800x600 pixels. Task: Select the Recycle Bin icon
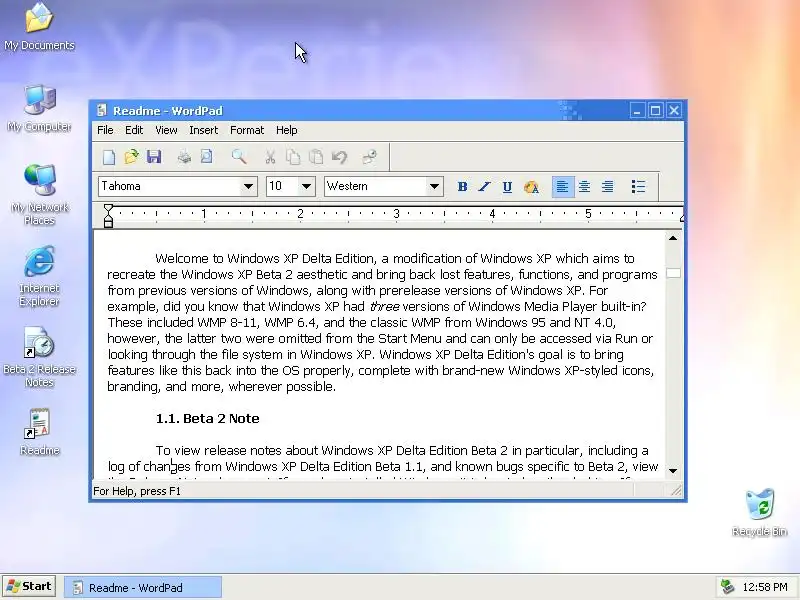pos(760,513)
